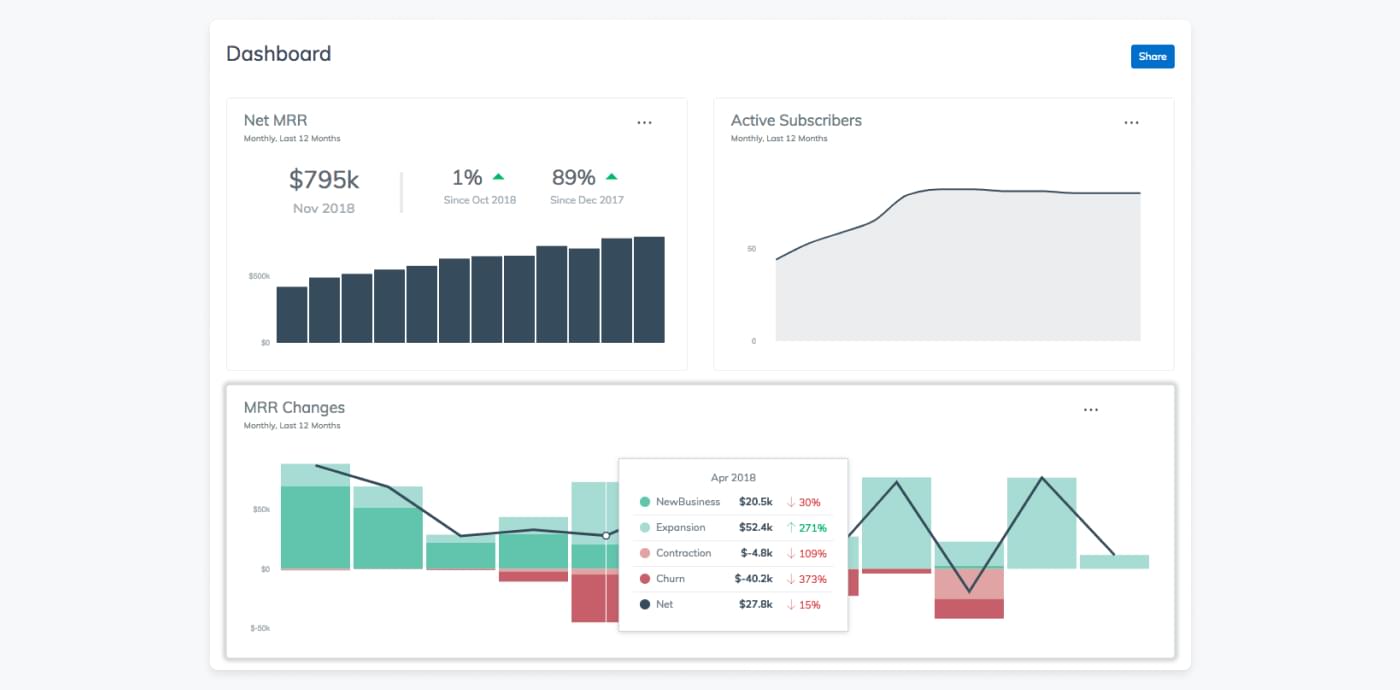The height and width of the screenshot is (690, 1400).
Task: Click the $-4.8k Contraction value
Action: [756, 553]
